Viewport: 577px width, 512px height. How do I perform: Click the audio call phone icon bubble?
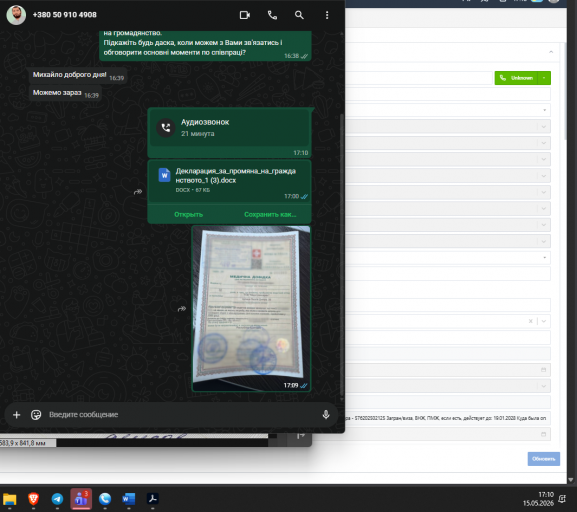[x=166, y=128]
